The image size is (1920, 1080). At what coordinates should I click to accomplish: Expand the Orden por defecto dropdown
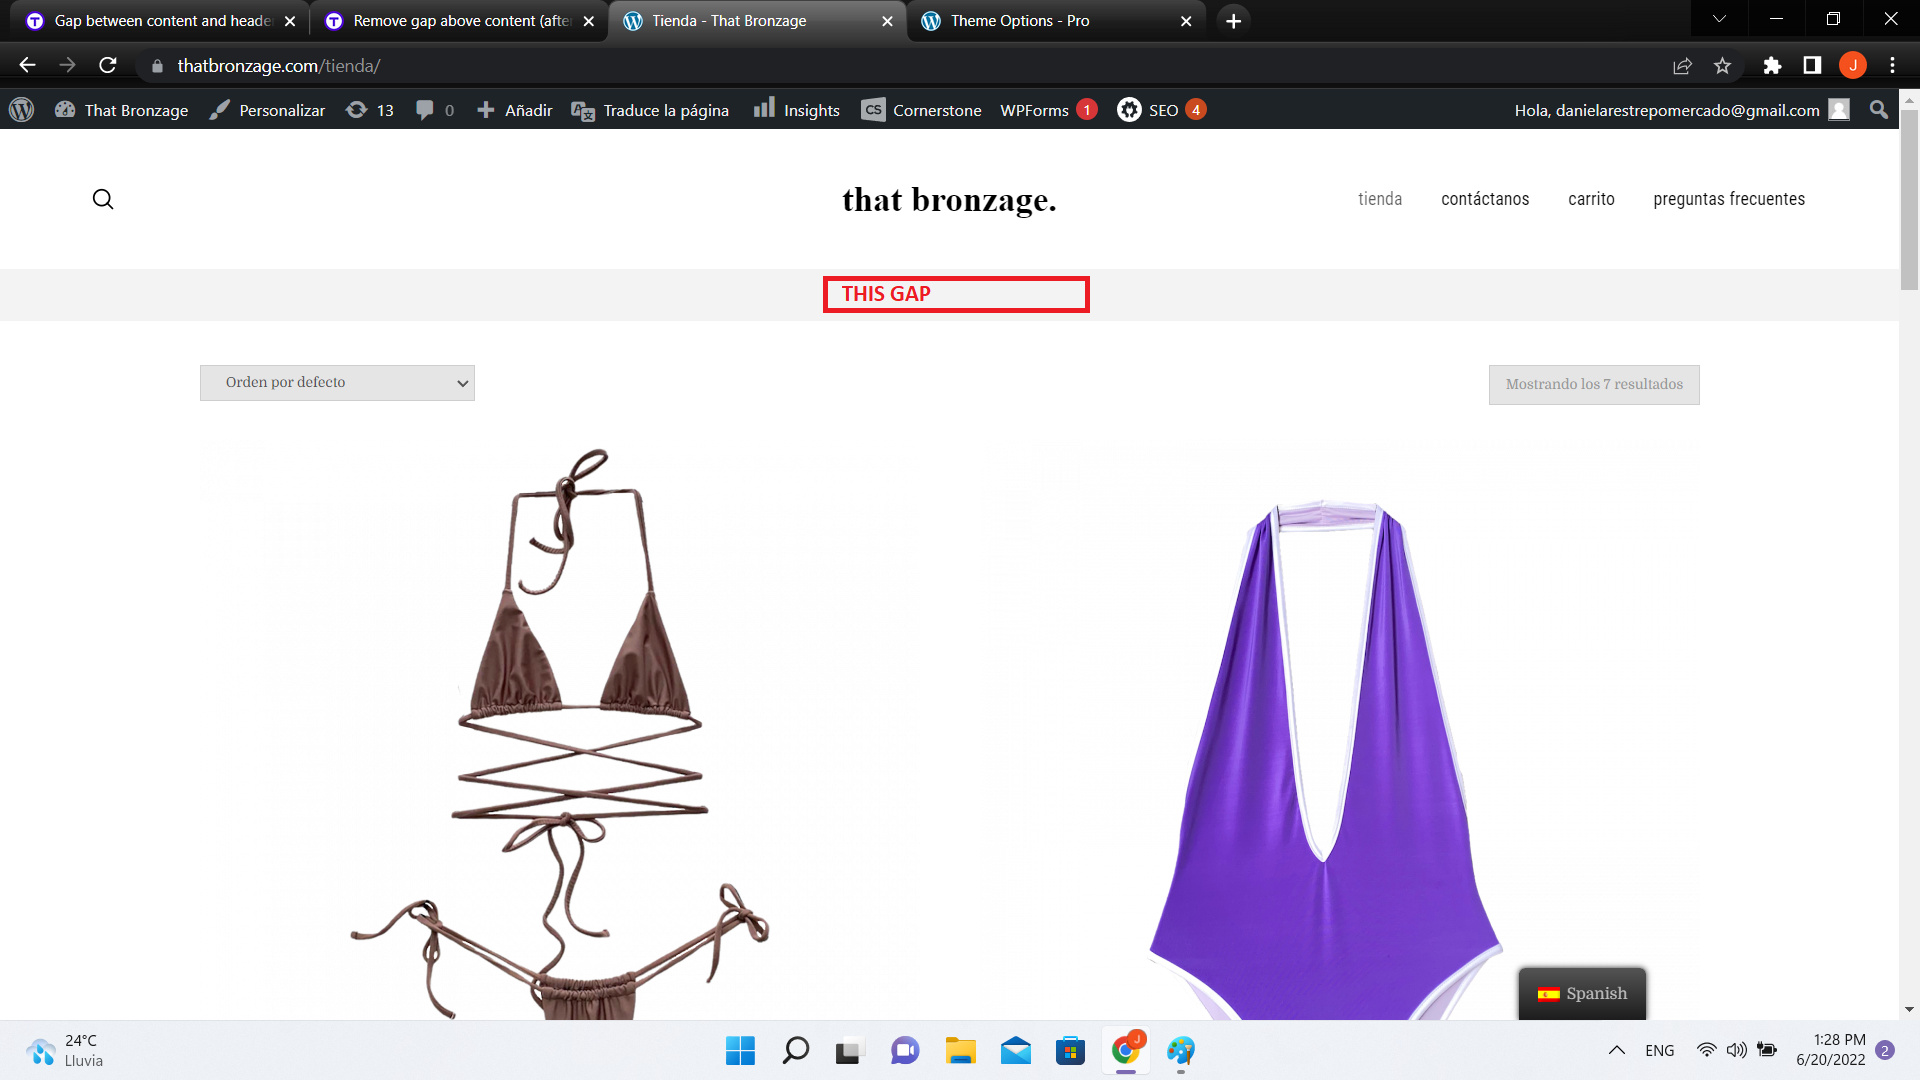click(337, 383)
